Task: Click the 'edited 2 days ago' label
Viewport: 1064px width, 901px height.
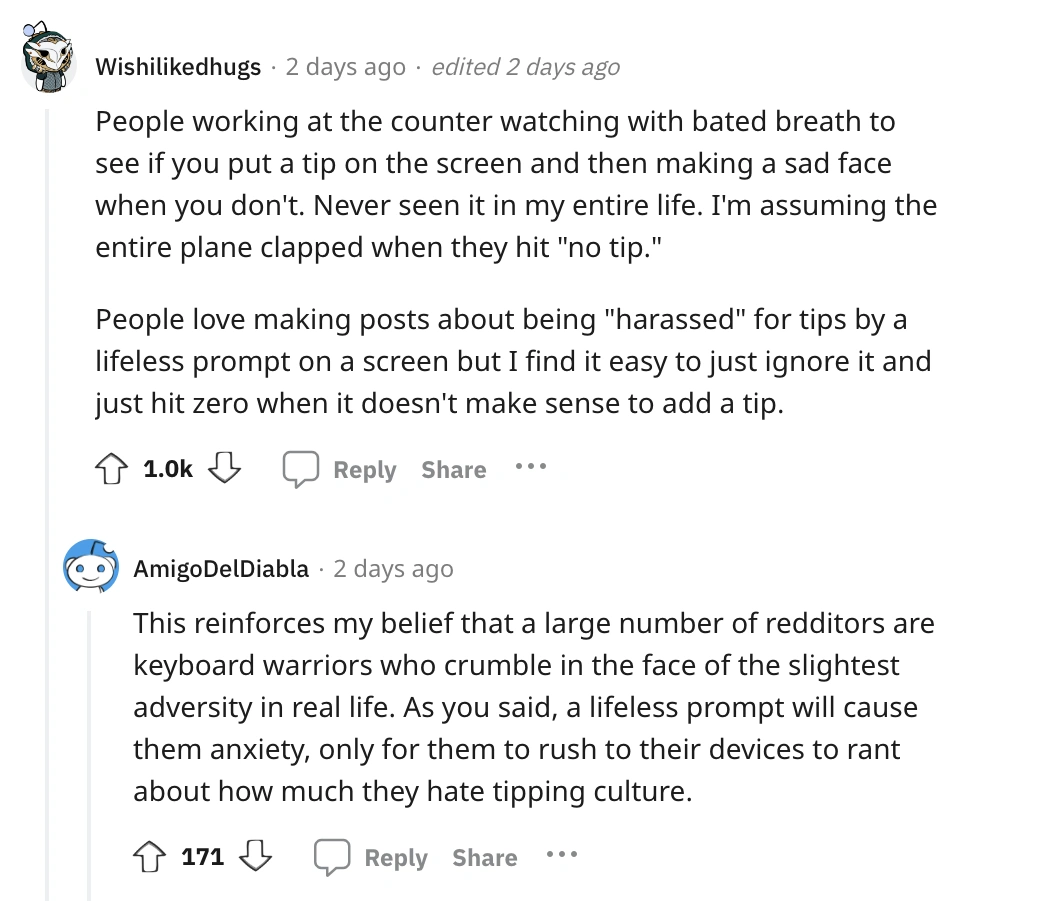Action: click(526, 67)
